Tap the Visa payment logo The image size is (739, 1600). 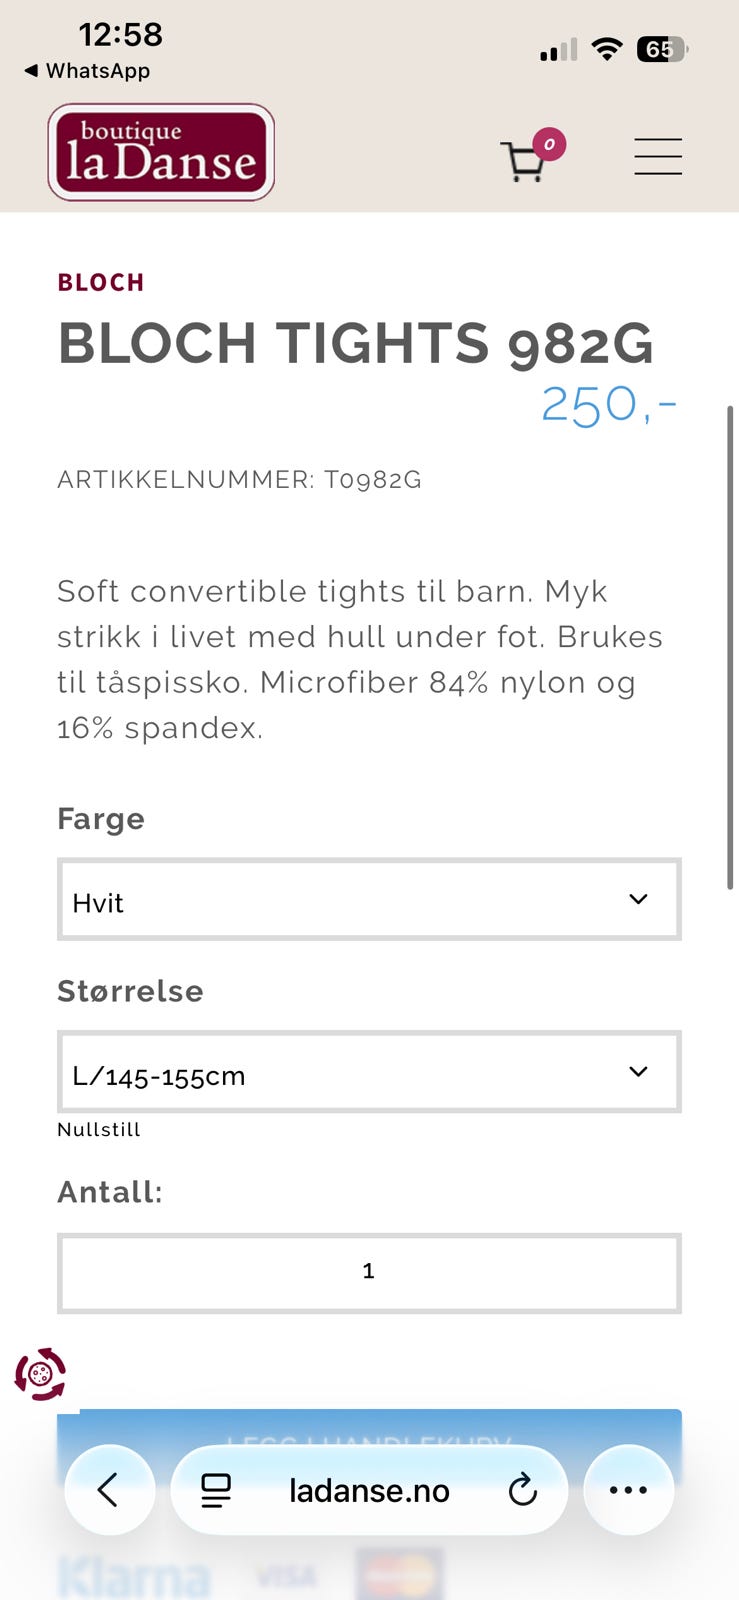coord(287,1573)
